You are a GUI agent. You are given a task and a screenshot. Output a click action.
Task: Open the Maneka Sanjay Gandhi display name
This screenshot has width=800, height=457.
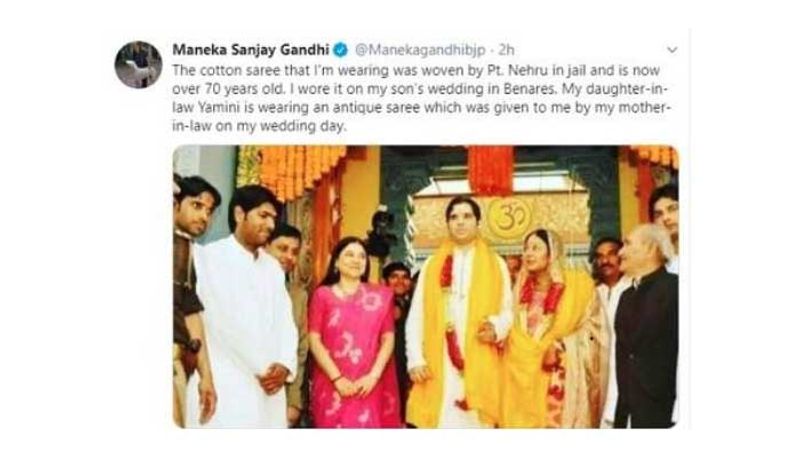pyautogui.click(x=251, y=50)
